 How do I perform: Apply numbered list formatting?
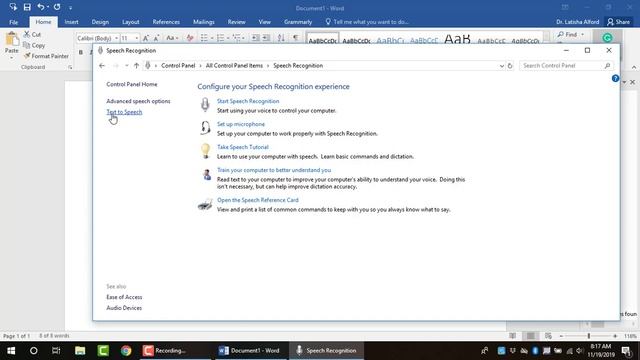tap(221, 38)
